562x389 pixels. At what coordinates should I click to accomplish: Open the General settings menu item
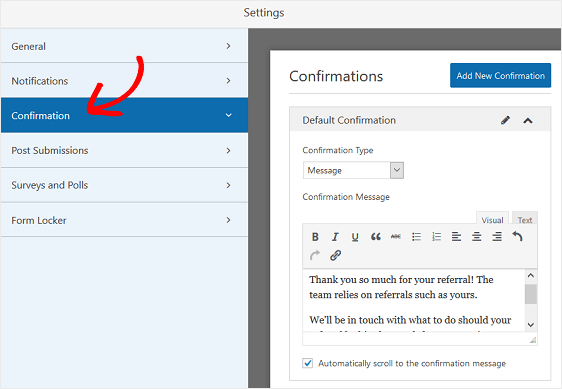click(124, 46)
